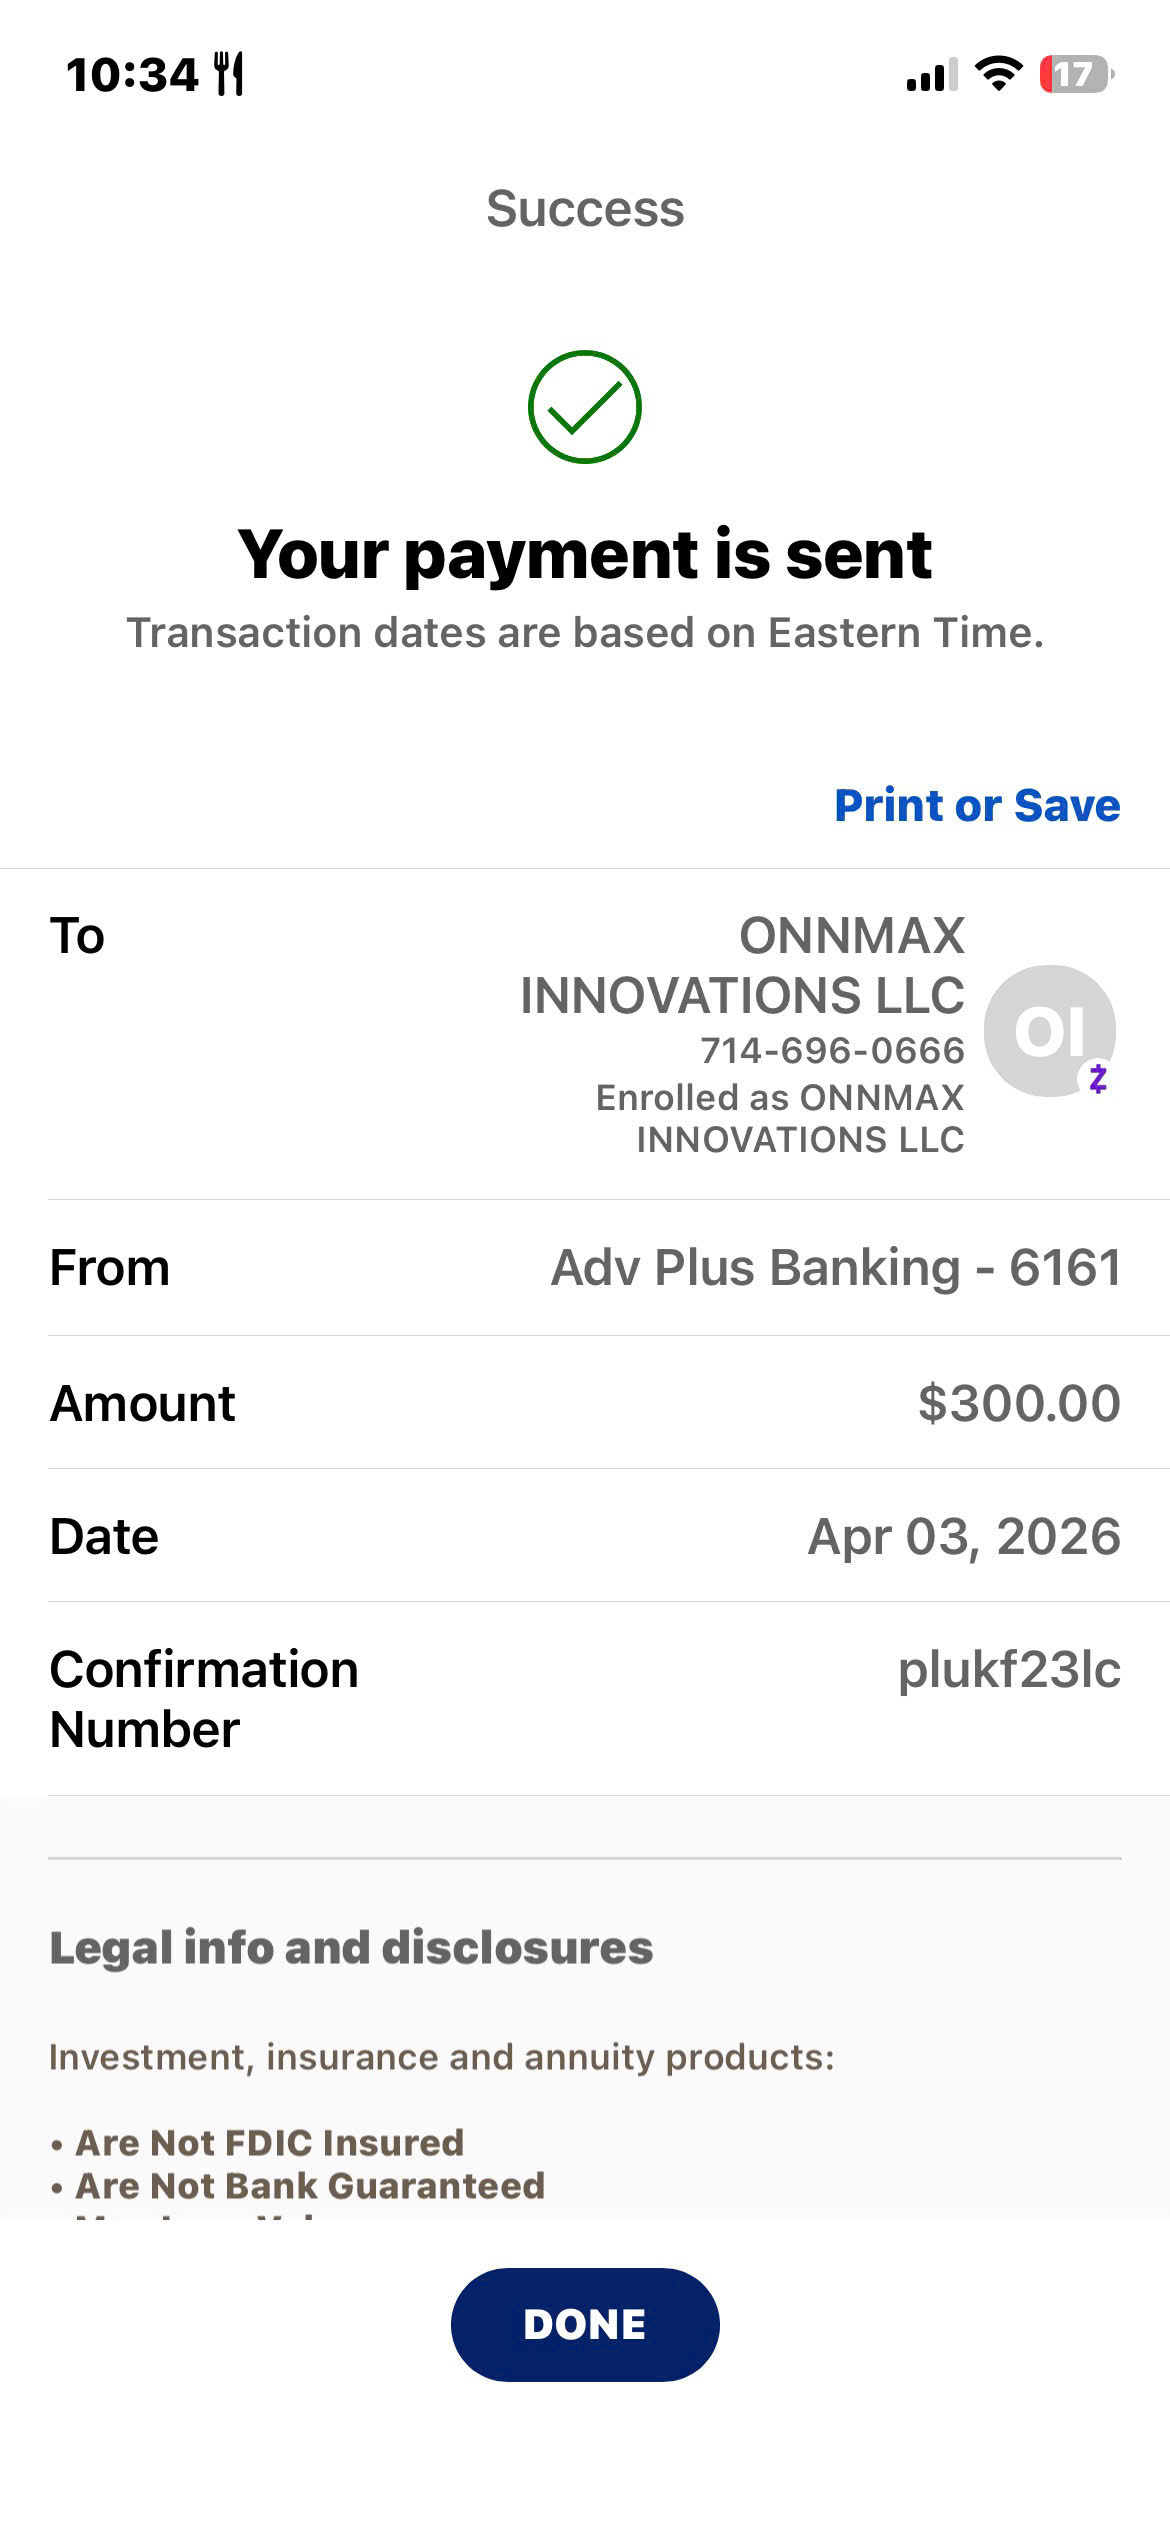The width and height of the screenshot is (1170, 2532).
Task: Tap the Your payment is sent headline
Action: [x=585, y=554]
